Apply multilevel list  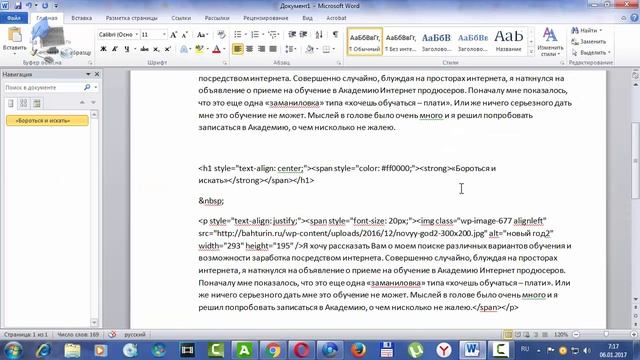272,34
